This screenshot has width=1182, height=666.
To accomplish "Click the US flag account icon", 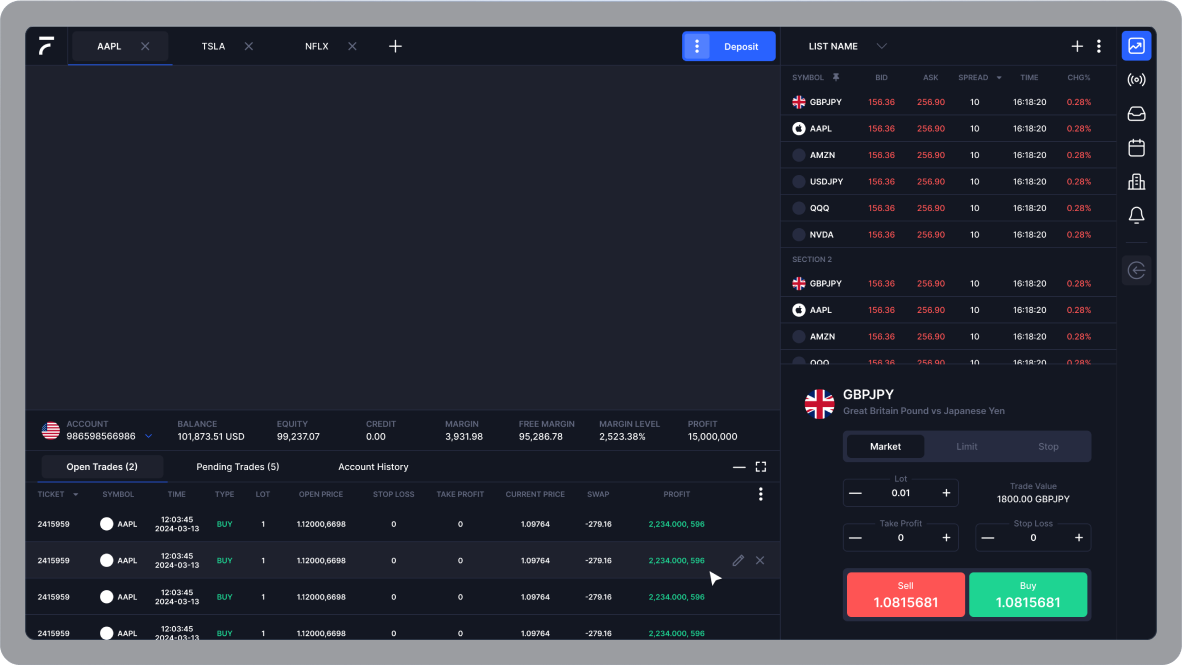I will tap(51, 430).
